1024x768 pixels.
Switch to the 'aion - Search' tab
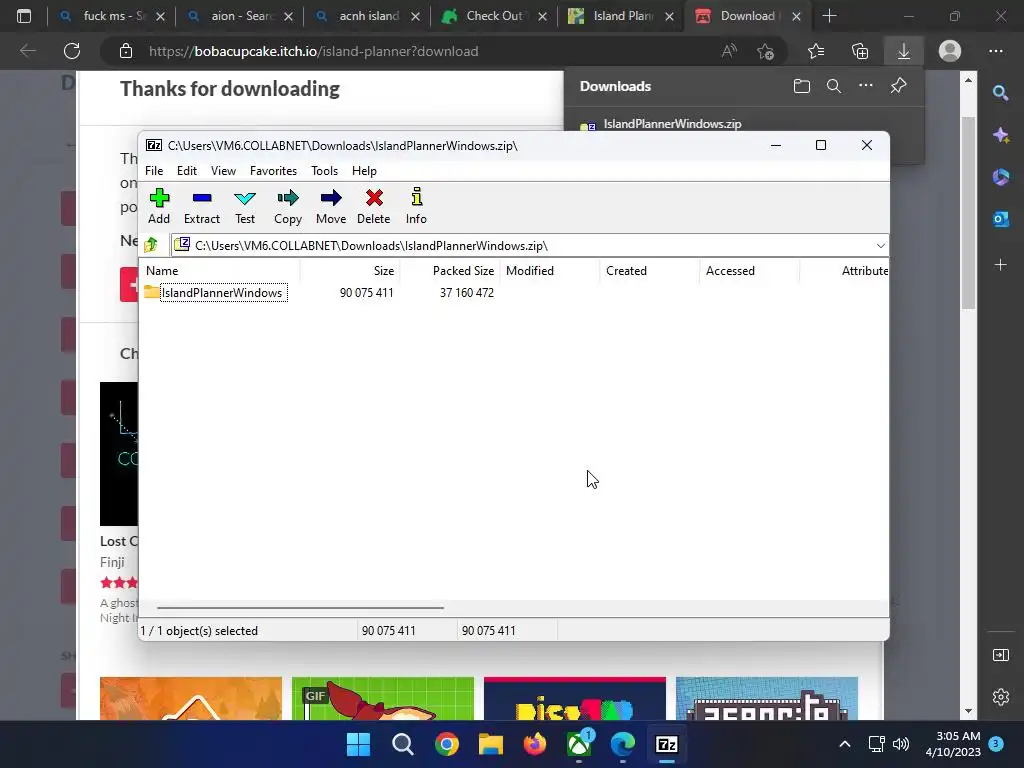pos(242,16)
